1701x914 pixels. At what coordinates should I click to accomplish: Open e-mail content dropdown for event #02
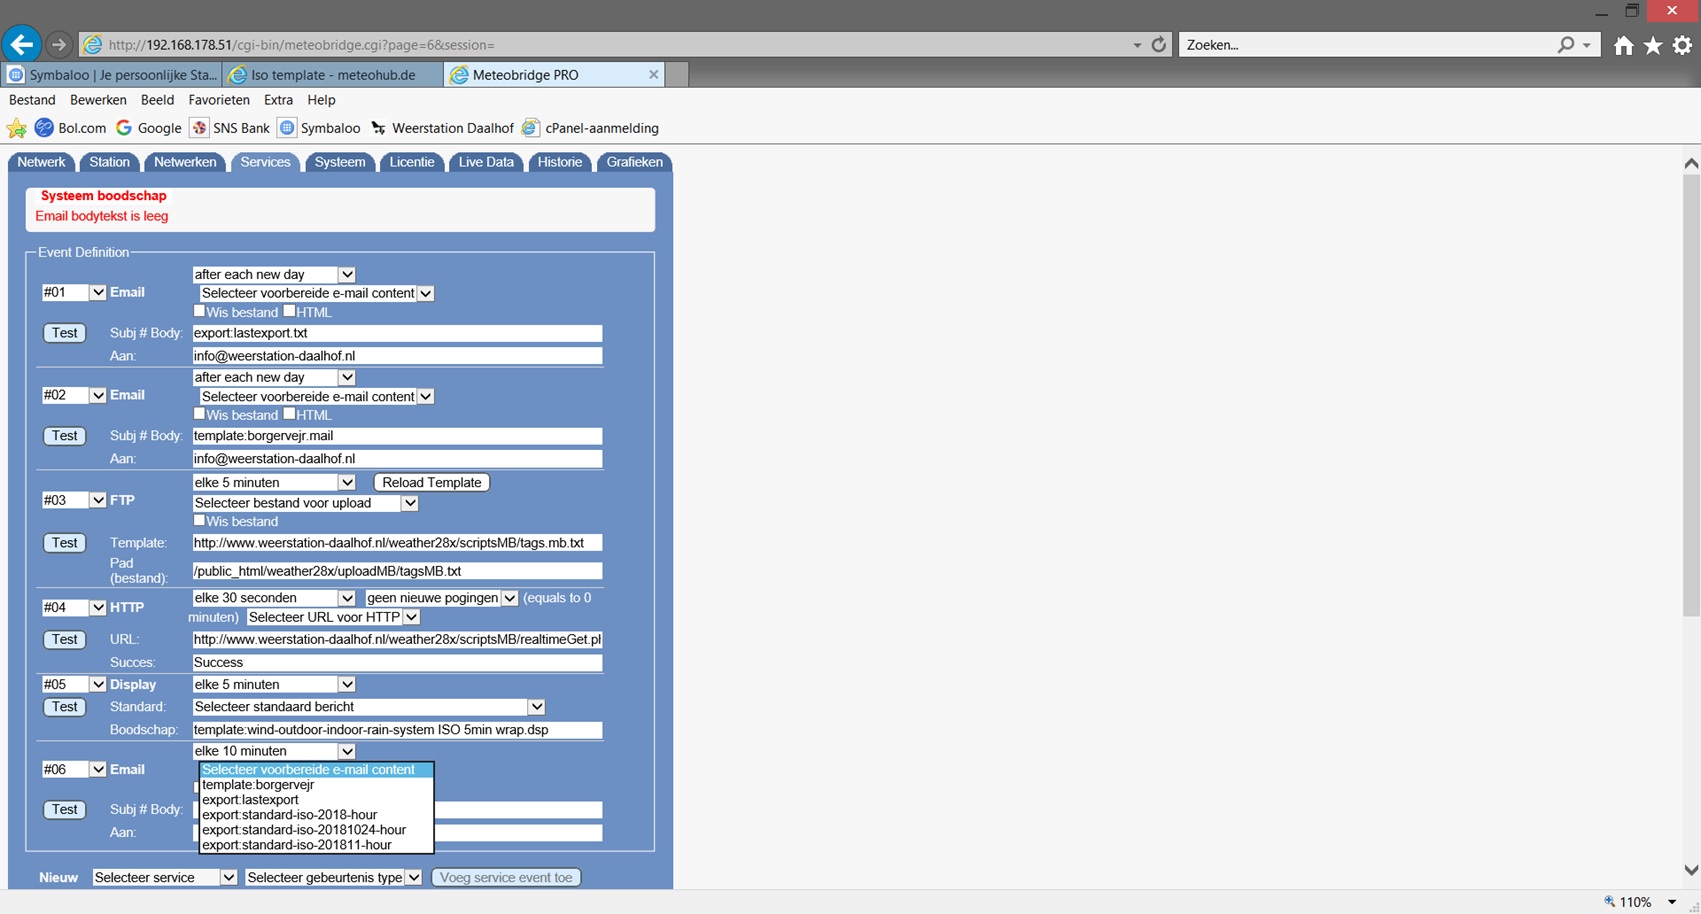[316, 396]
